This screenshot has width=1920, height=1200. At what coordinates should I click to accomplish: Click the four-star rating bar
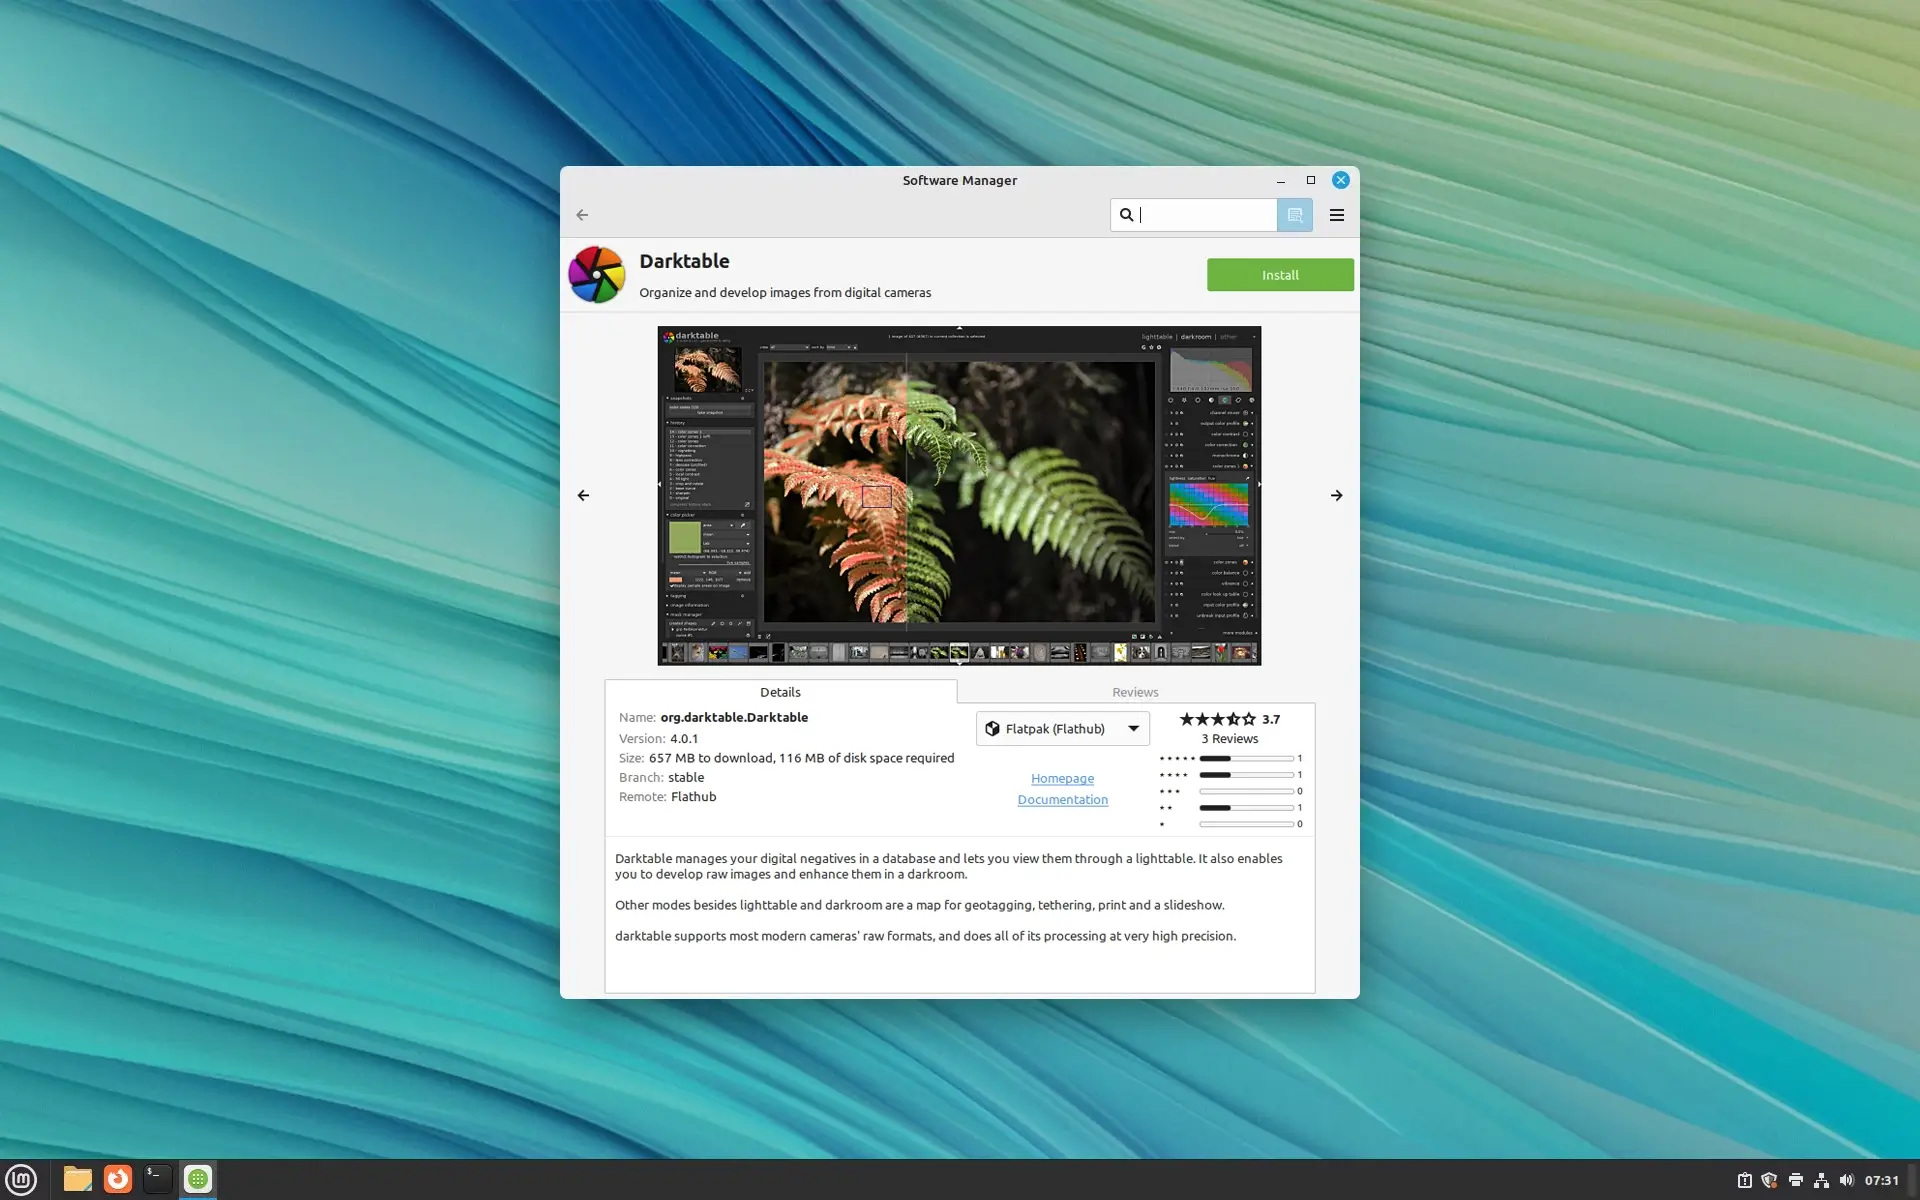tap(1246, 775)
